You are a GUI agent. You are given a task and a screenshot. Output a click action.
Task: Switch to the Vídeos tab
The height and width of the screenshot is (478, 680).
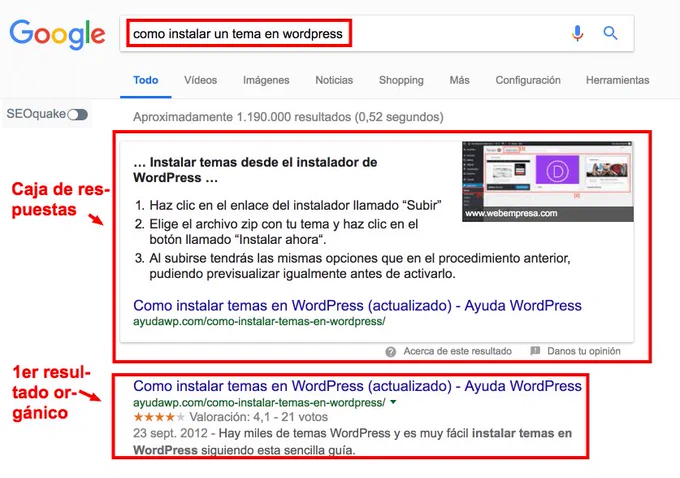pyautogui.click(x=200, y=80)
